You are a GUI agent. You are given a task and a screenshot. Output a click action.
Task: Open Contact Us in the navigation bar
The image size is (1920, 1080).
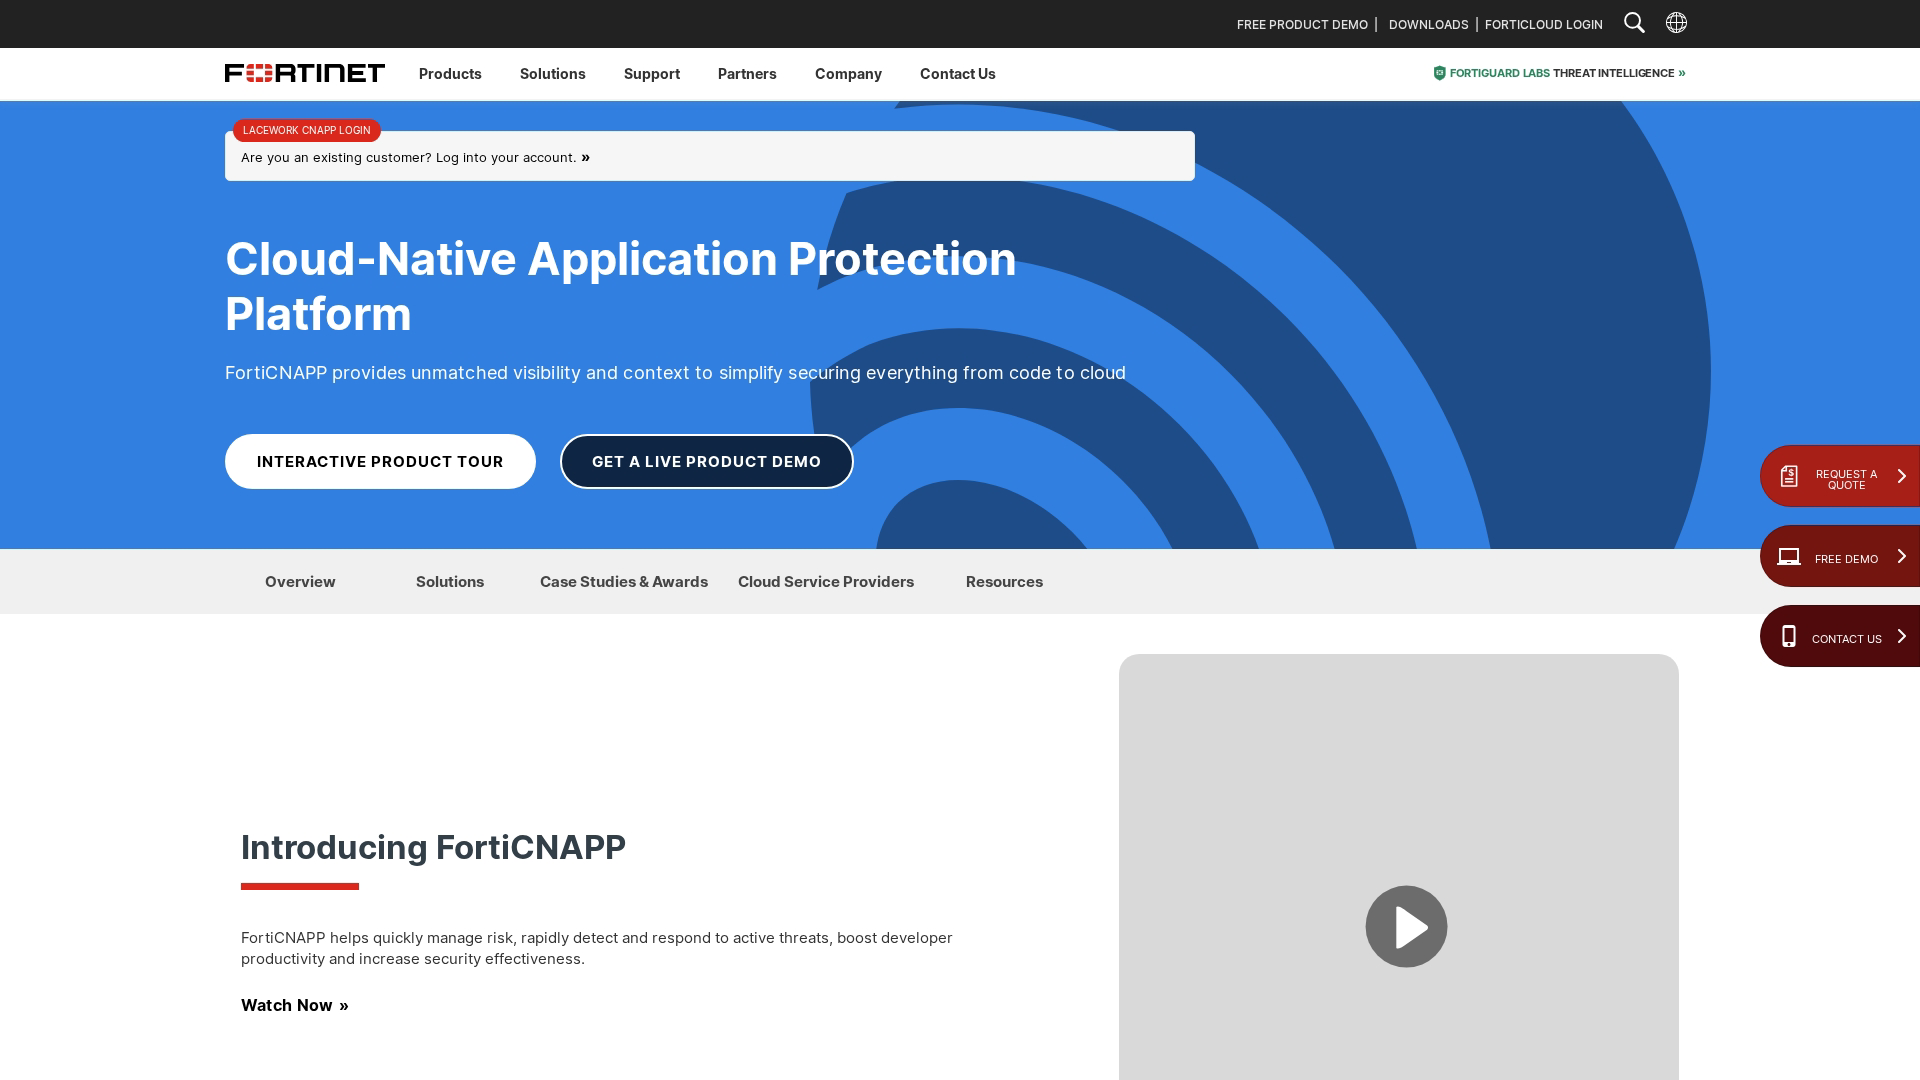click(x=958, y=74)
